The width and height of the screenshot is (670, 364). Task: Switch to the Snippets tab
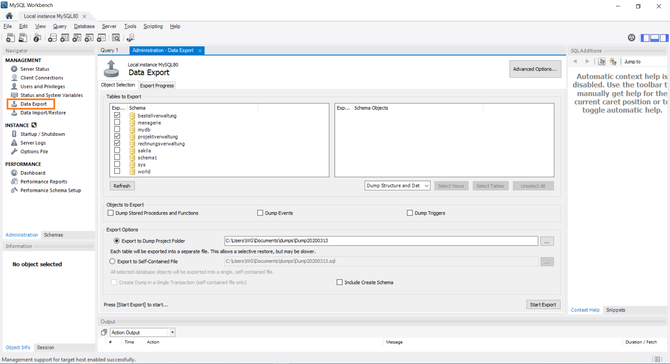coord(615,310)
